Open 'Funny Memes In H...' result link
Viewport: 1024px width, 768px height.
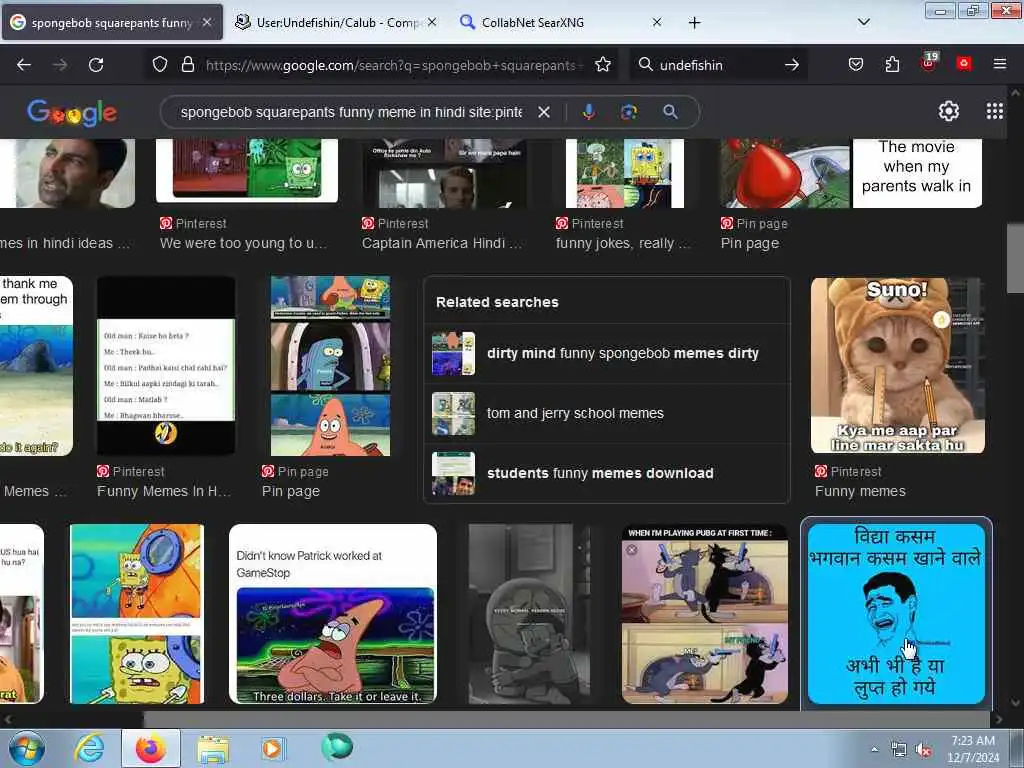point(164,491)
